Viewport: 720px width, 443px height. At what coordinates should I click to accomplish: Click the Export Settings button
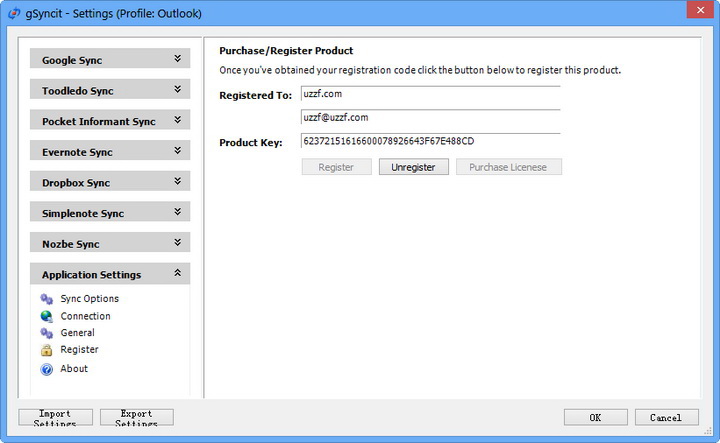point(137,417)
